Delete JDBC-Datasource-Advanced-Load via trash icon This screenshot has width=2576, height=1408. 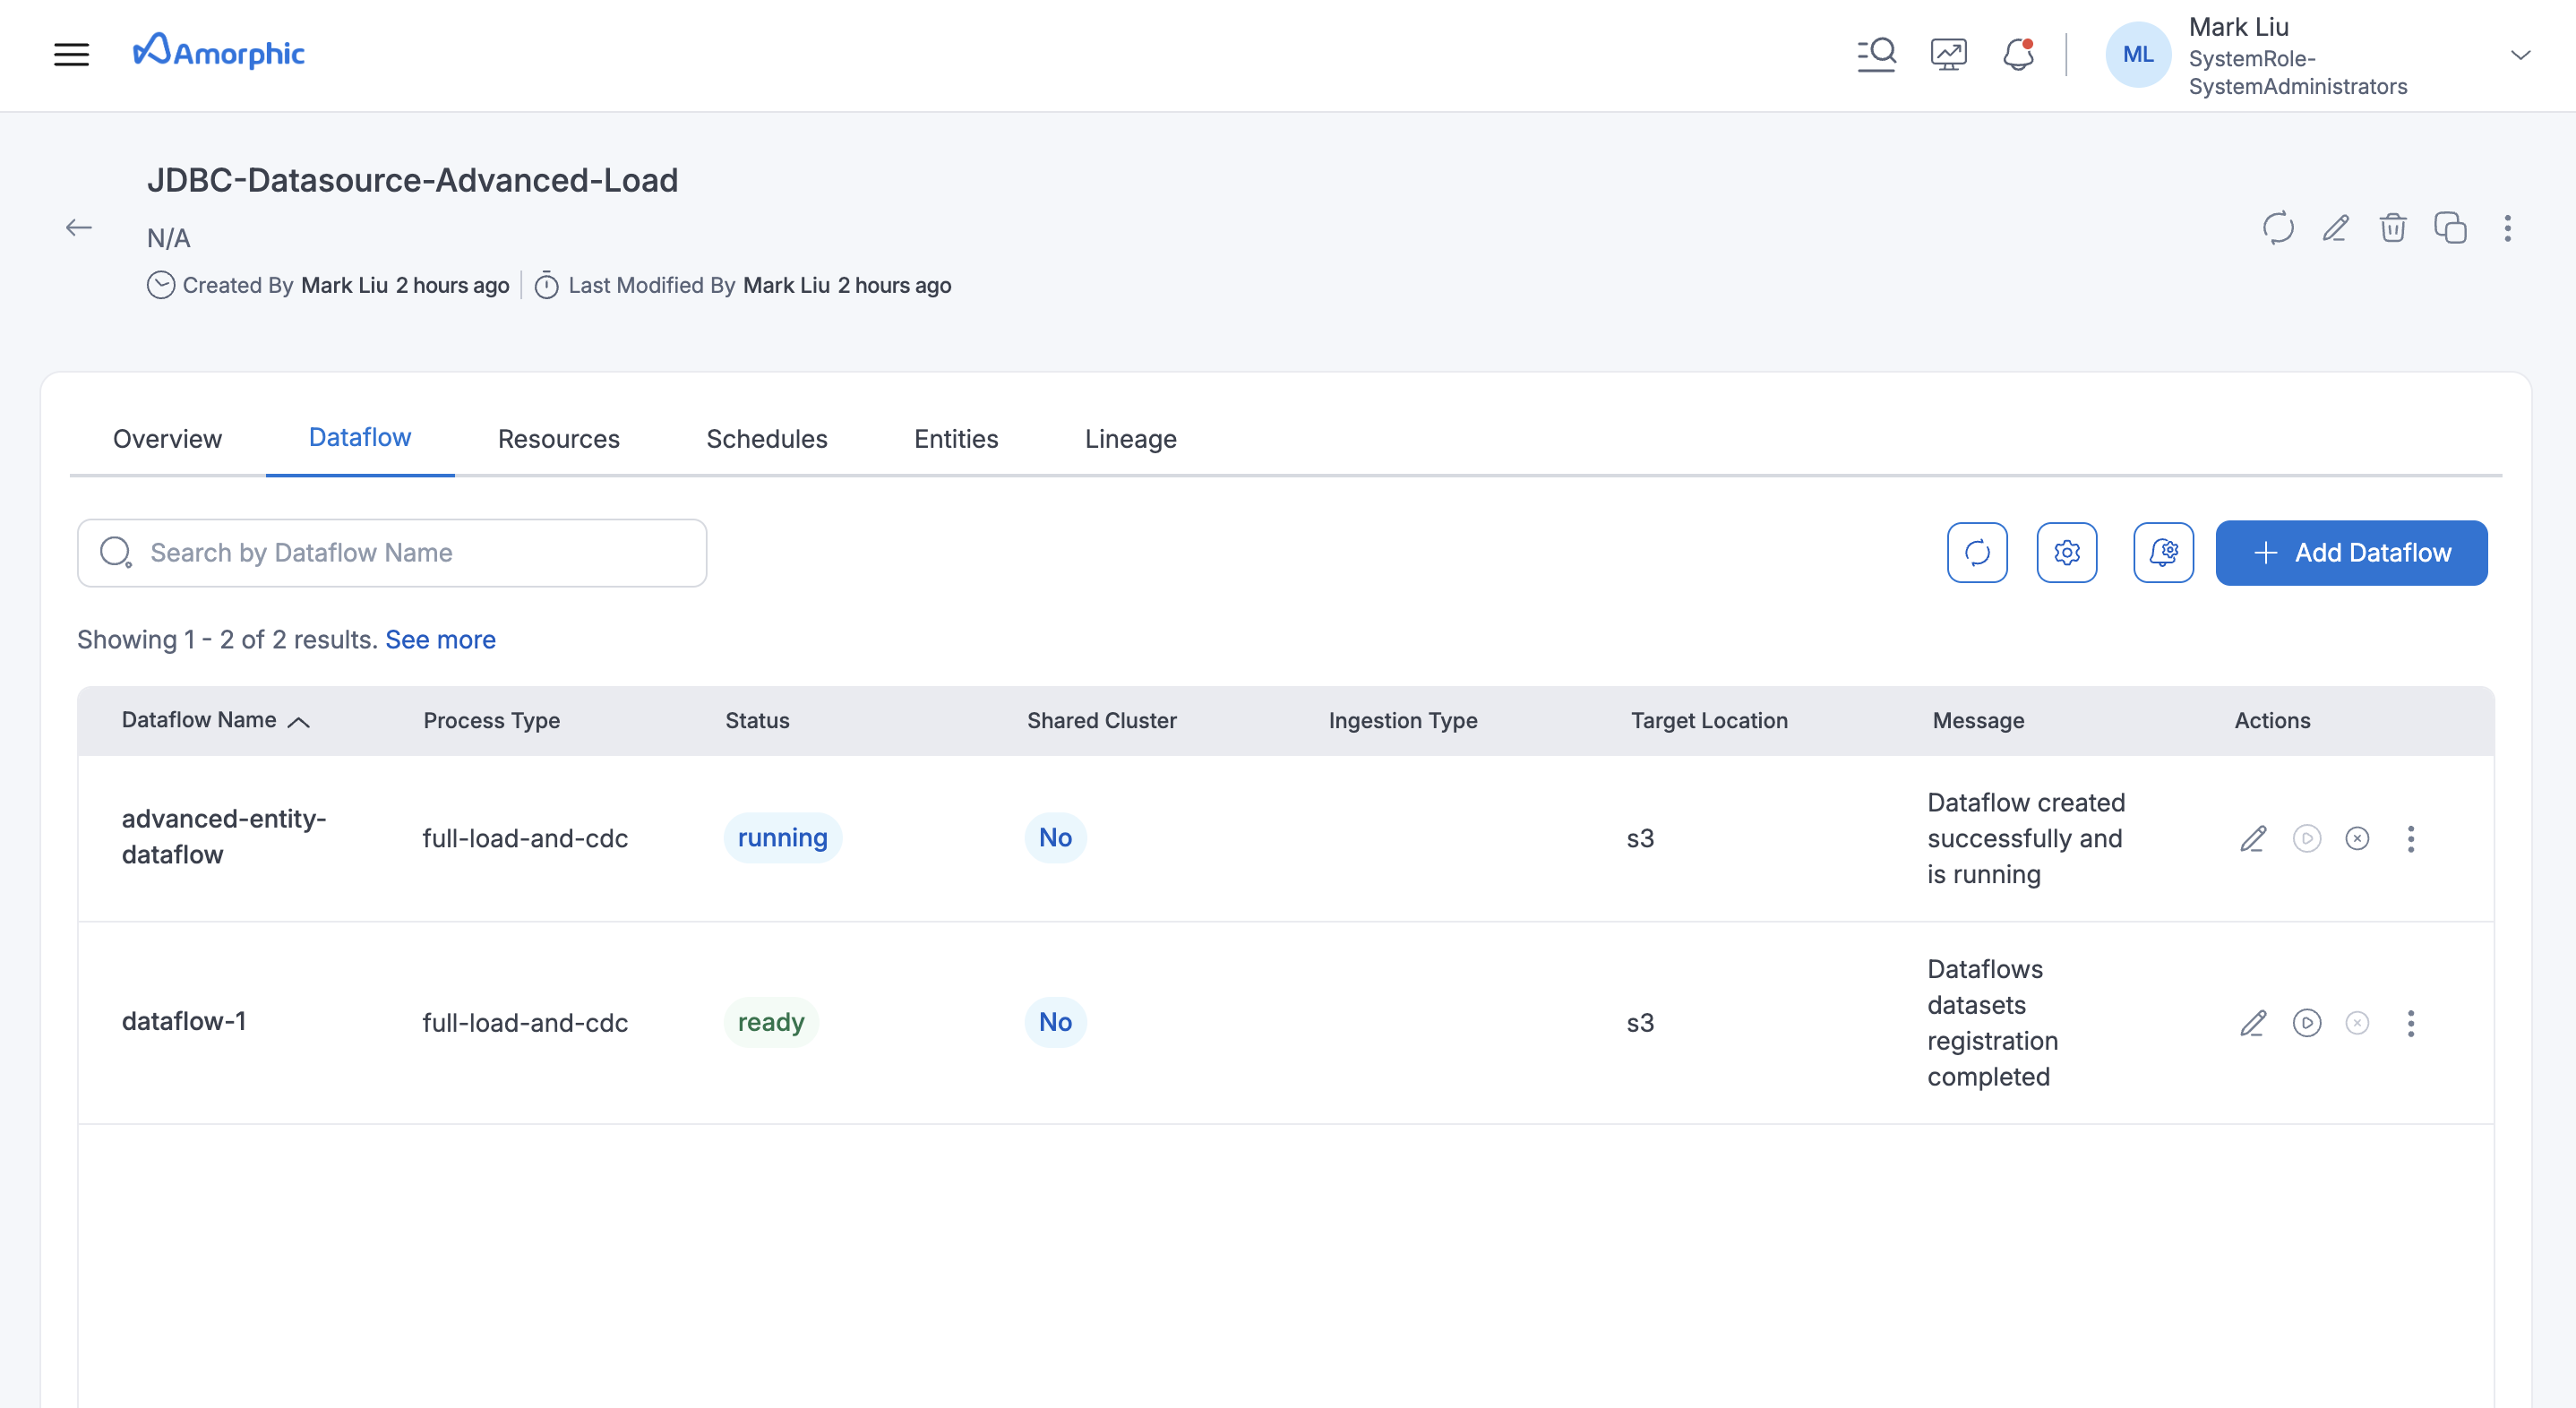coord(2393,229)
